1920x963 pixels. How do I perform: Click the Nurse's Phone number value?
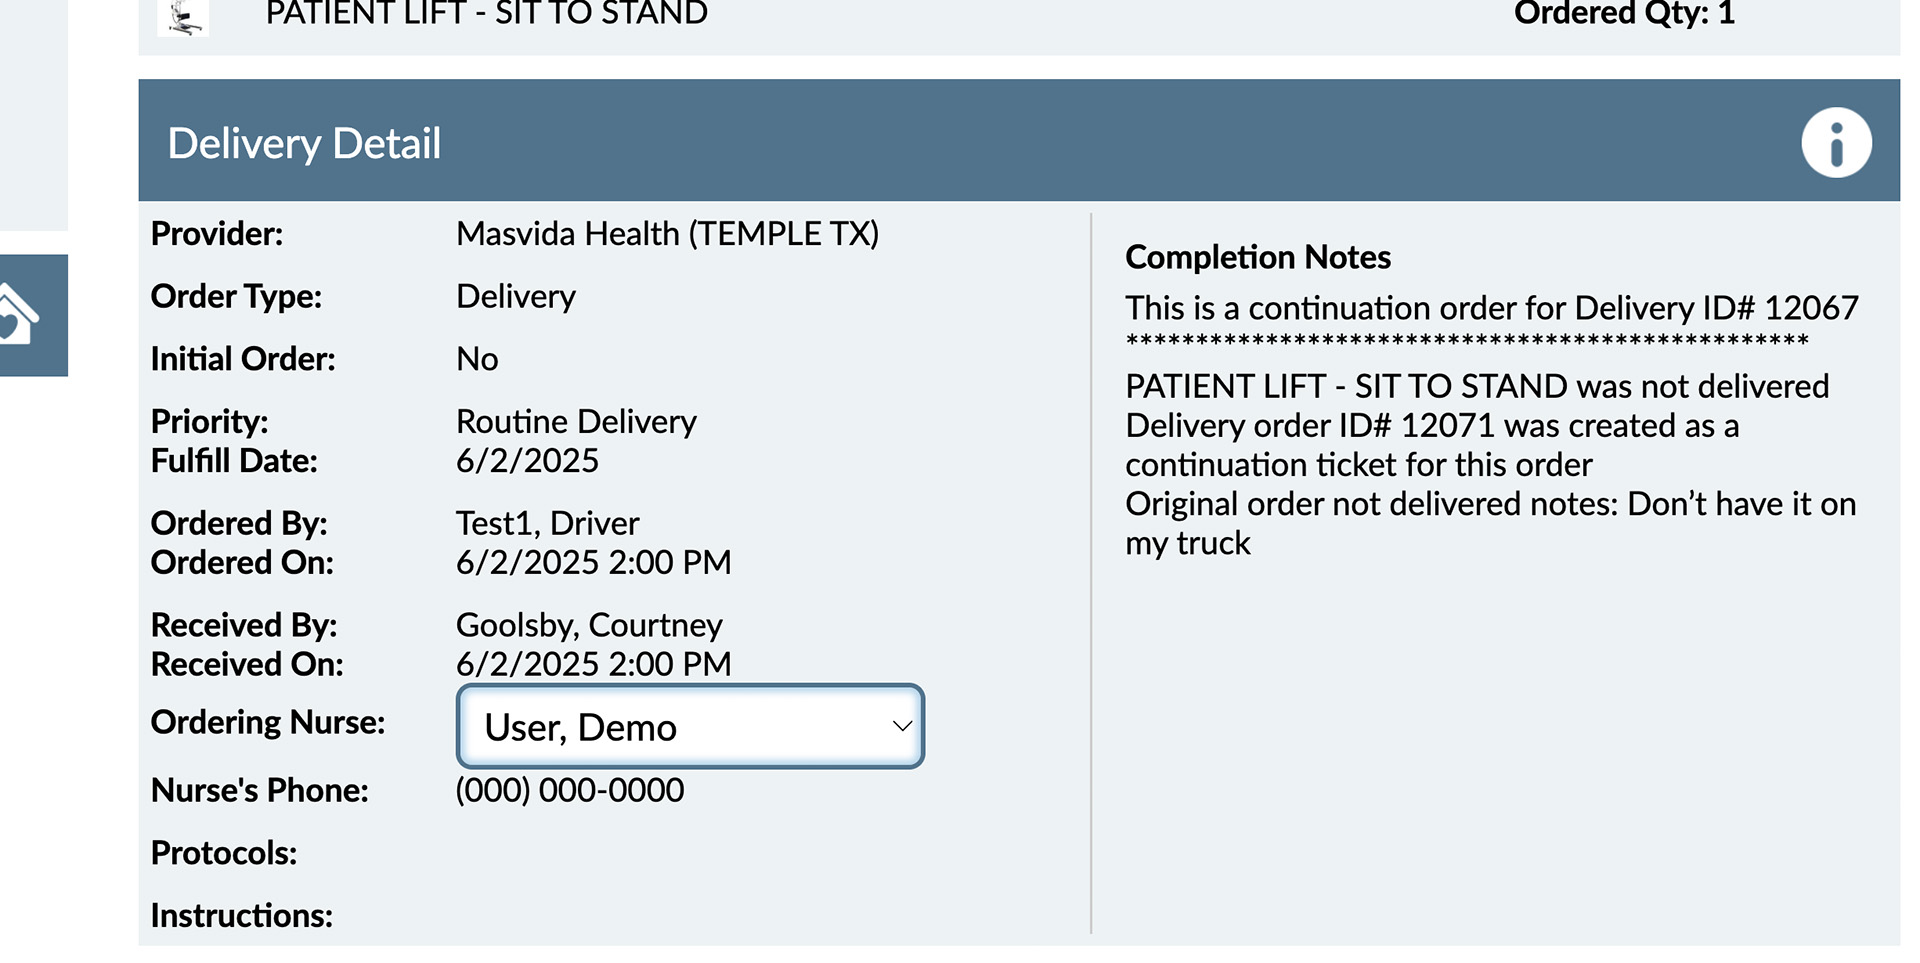570,790
